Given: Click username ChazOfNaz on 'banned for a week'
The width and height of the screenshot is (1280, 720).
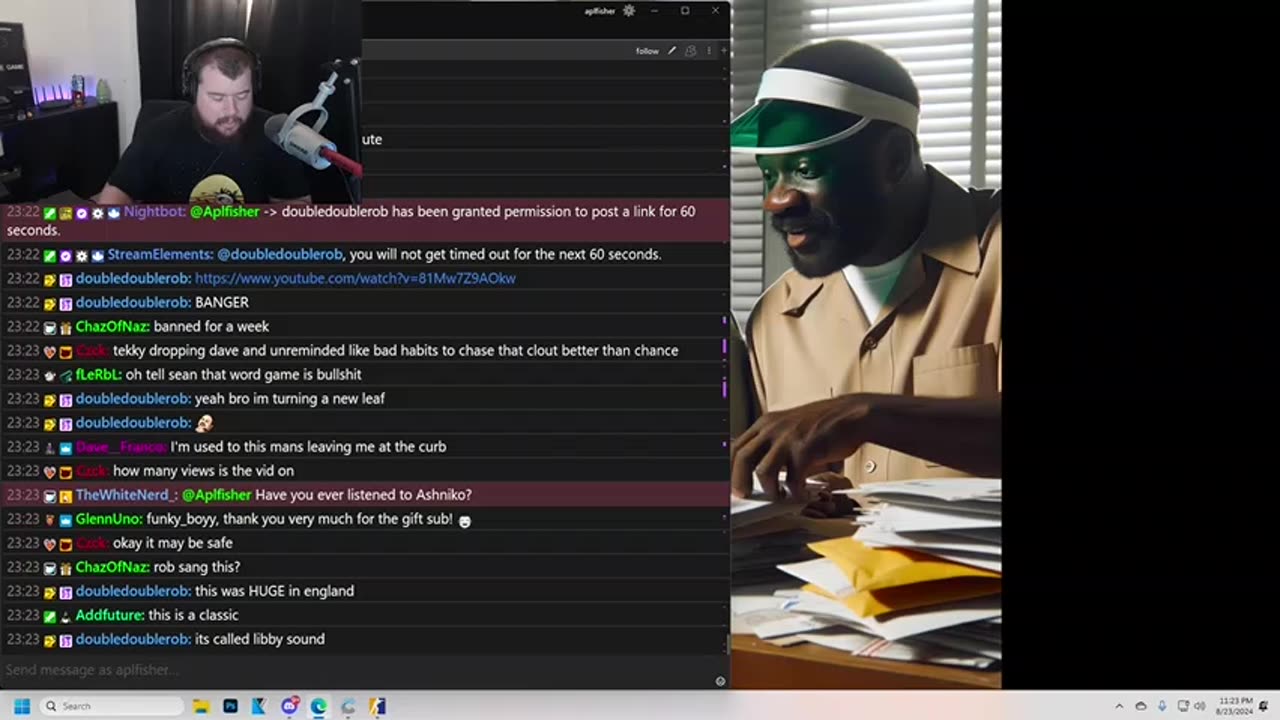Looking at the screenshot, I should pyautogui.click(x=112, y=326).
